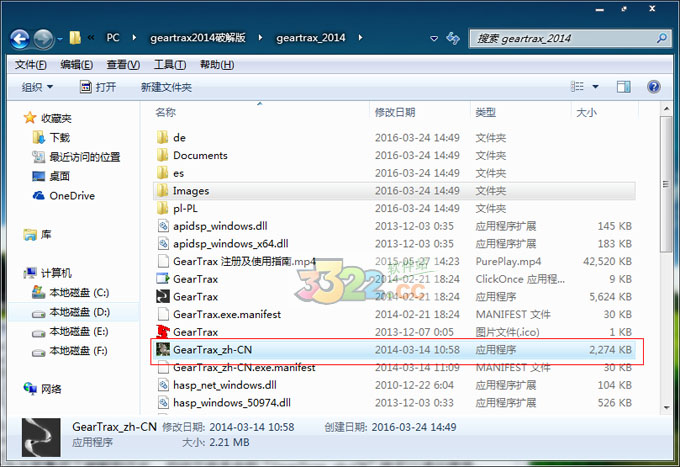Open recent locations dropdown beside Forward arrow
The height and width of the screenshot is (467, 680).
tap(60, 39)
